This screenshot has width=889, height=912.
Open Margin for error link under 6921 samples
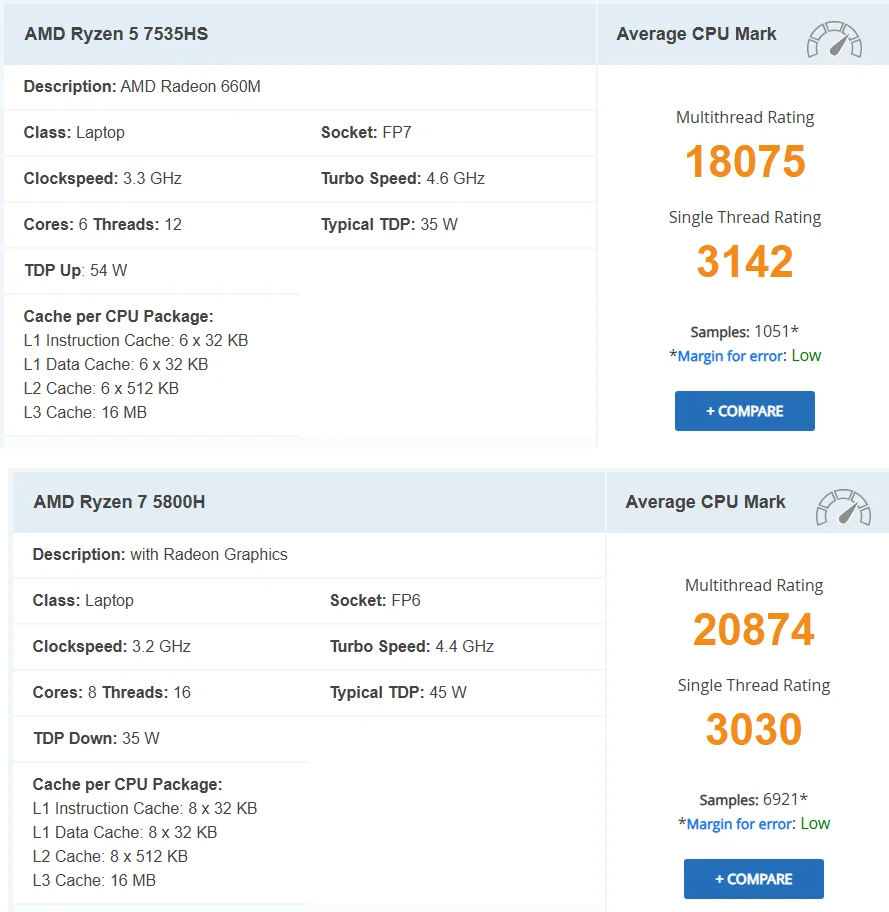pyautogui.click(x=740, y=824)
